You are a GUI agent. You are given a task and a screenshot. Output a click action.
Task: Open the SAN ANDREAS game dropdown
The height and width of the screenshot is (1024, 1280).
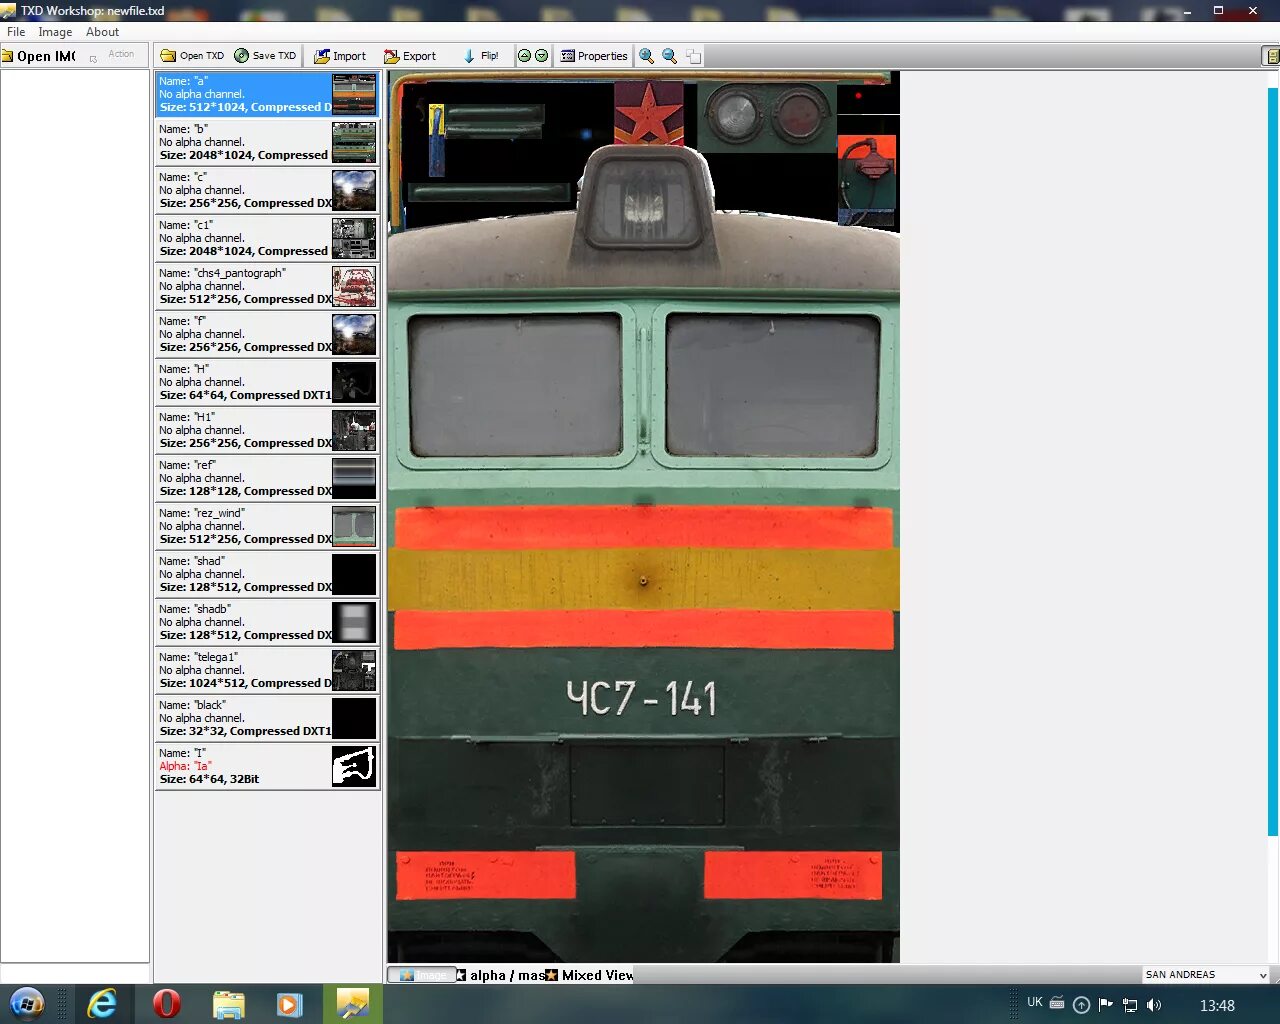[x=1206, y=975]
